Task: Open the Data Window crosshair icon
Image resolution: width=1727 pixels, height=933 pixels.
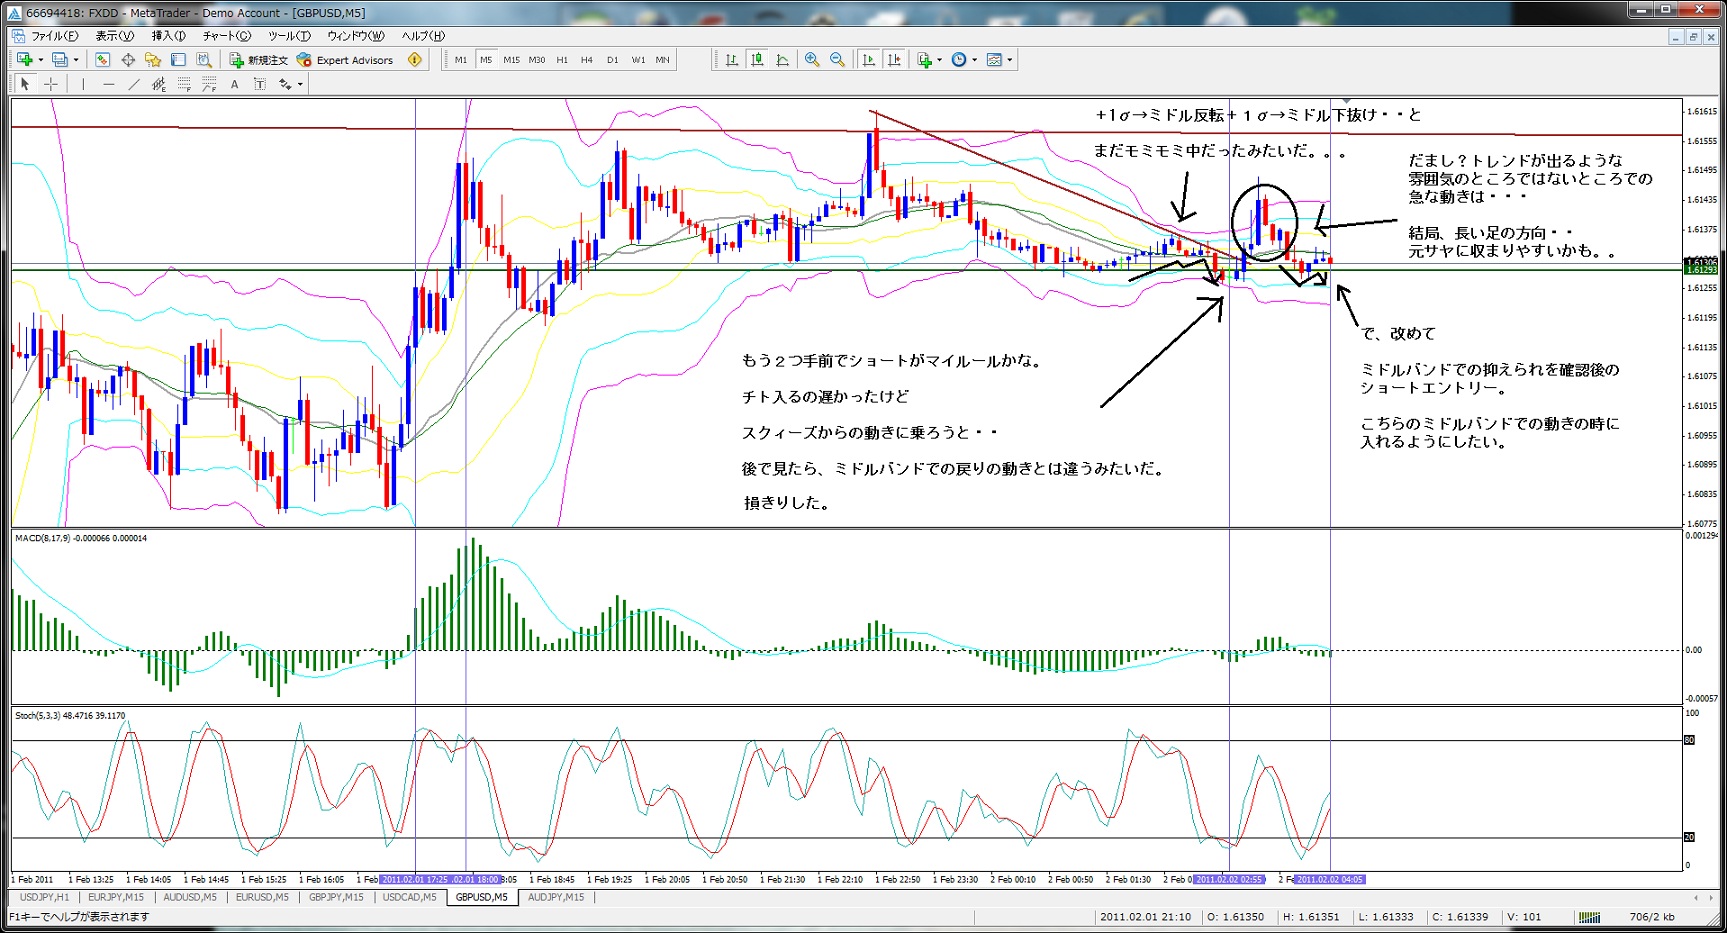Action: 128,60
